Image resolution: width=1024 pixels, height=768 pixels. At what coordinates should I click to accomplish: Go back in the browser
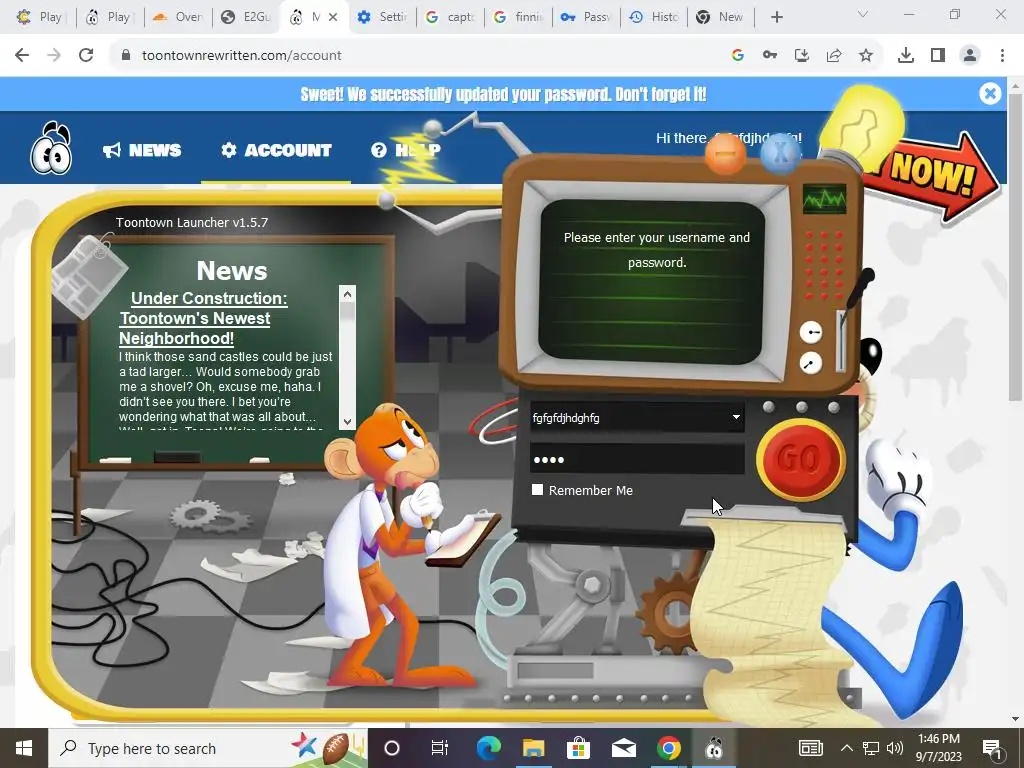tap(22, 56)
